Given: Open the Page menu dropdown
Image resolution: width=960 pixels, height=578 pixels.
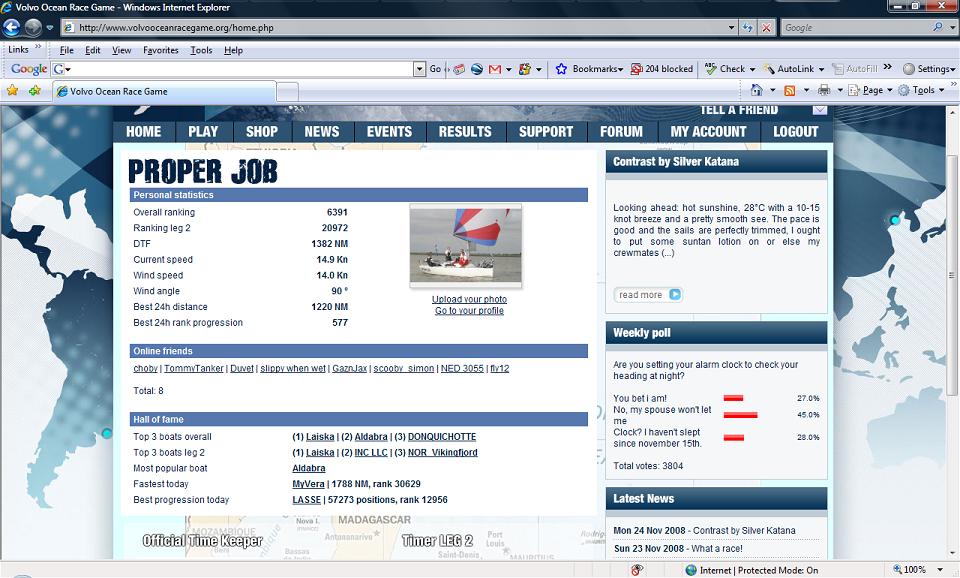Looking at the screenshot, I should point(870,91).
